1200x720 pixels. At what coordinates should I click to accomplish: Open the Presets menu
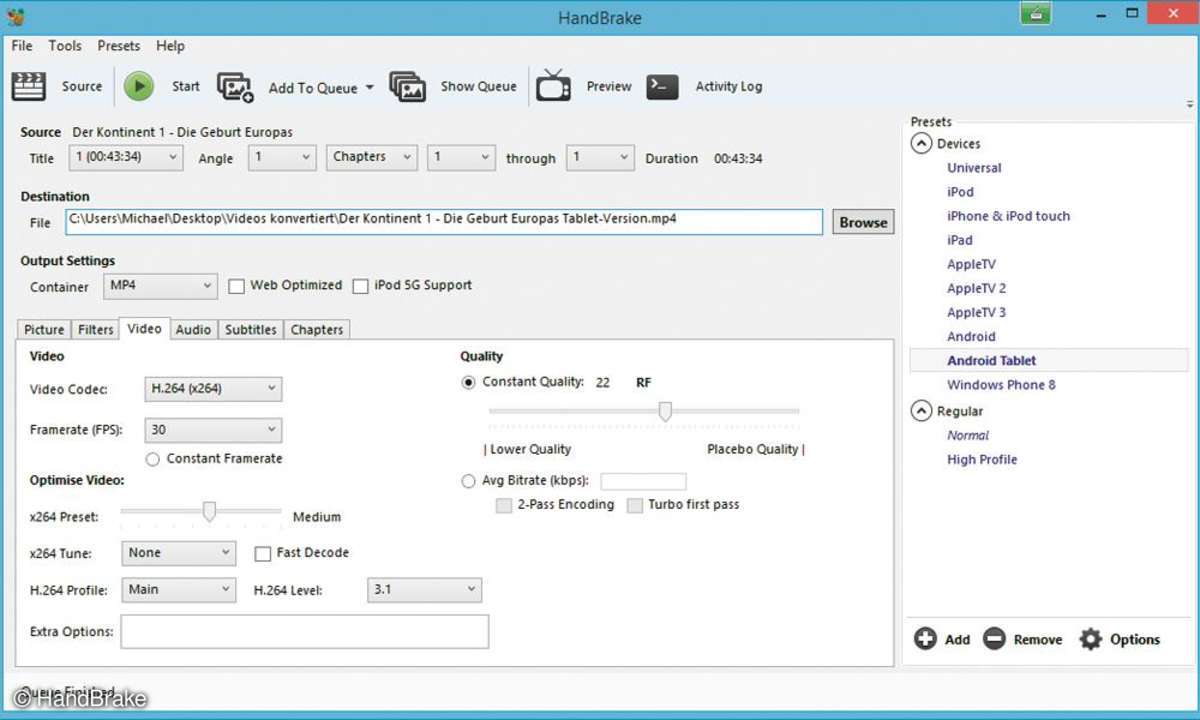(x=118, y=46)
